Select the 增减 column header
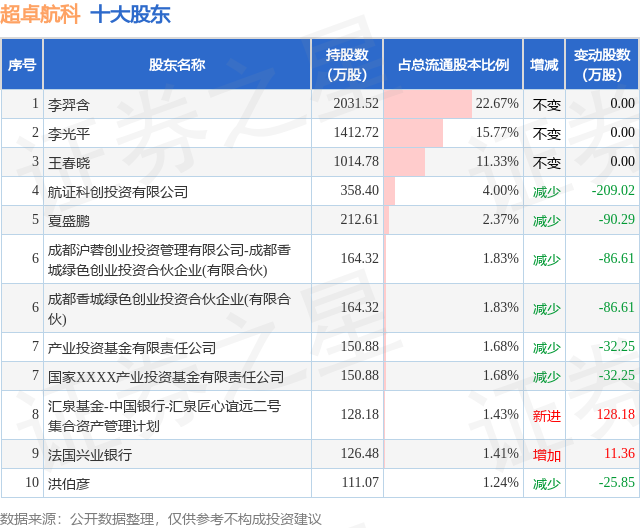640x528 pixels. [544, 64]
